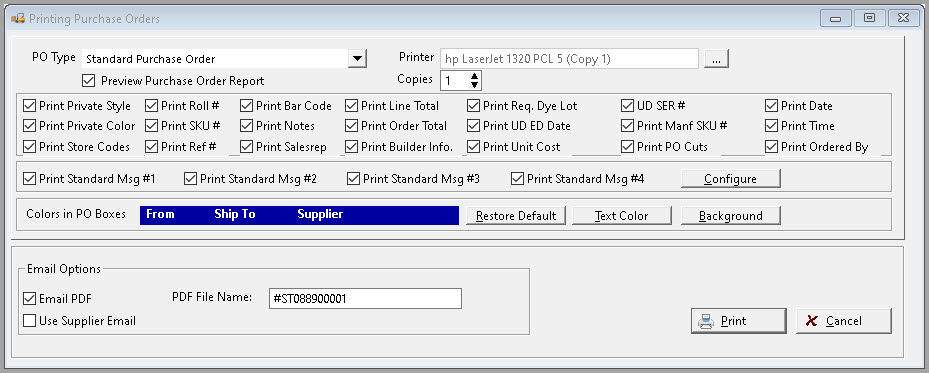The image size is (929, 373).
Task: Click the Cancel button with red X
Action: click(844, 321)
